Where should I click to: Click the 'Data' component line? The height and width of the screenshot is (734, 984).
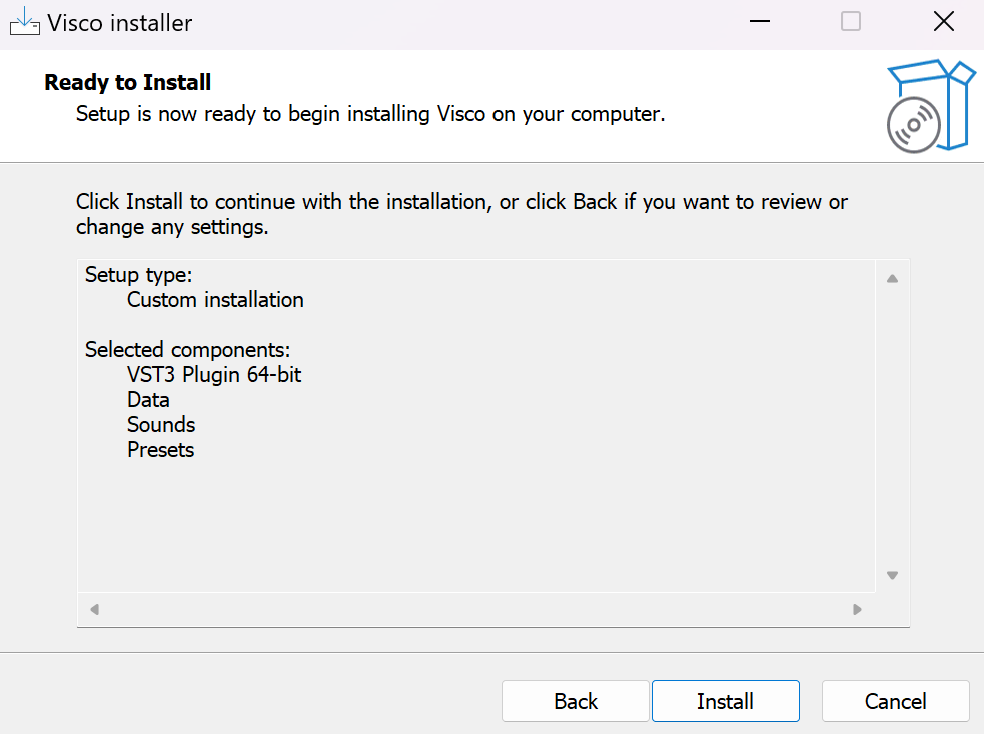(x=148, y=400)
